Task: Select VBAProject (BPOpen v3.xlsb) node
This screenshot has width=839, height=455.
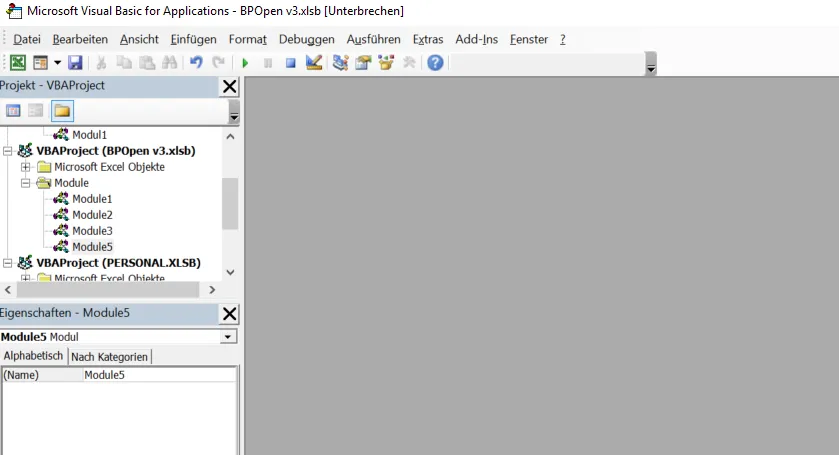Action: pyautogui.click(x=116, y=151)
